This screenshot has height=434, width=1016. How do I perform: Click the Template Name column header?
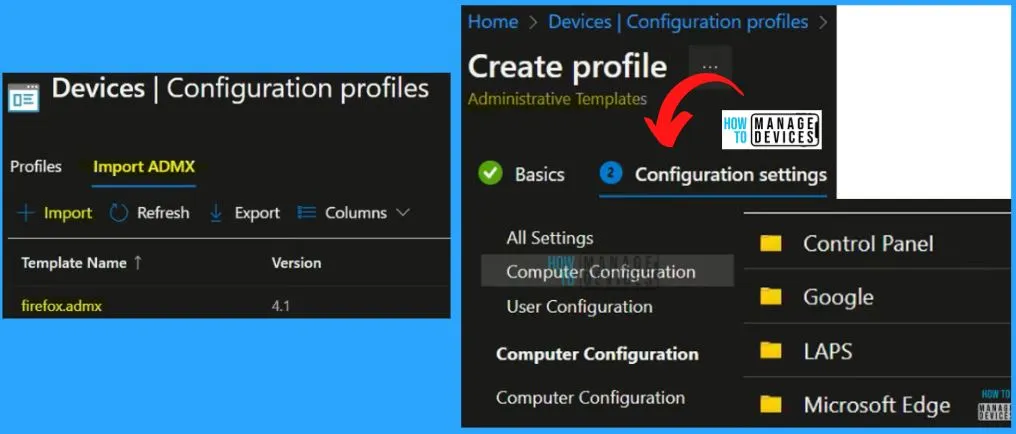(x=73, y=263)
